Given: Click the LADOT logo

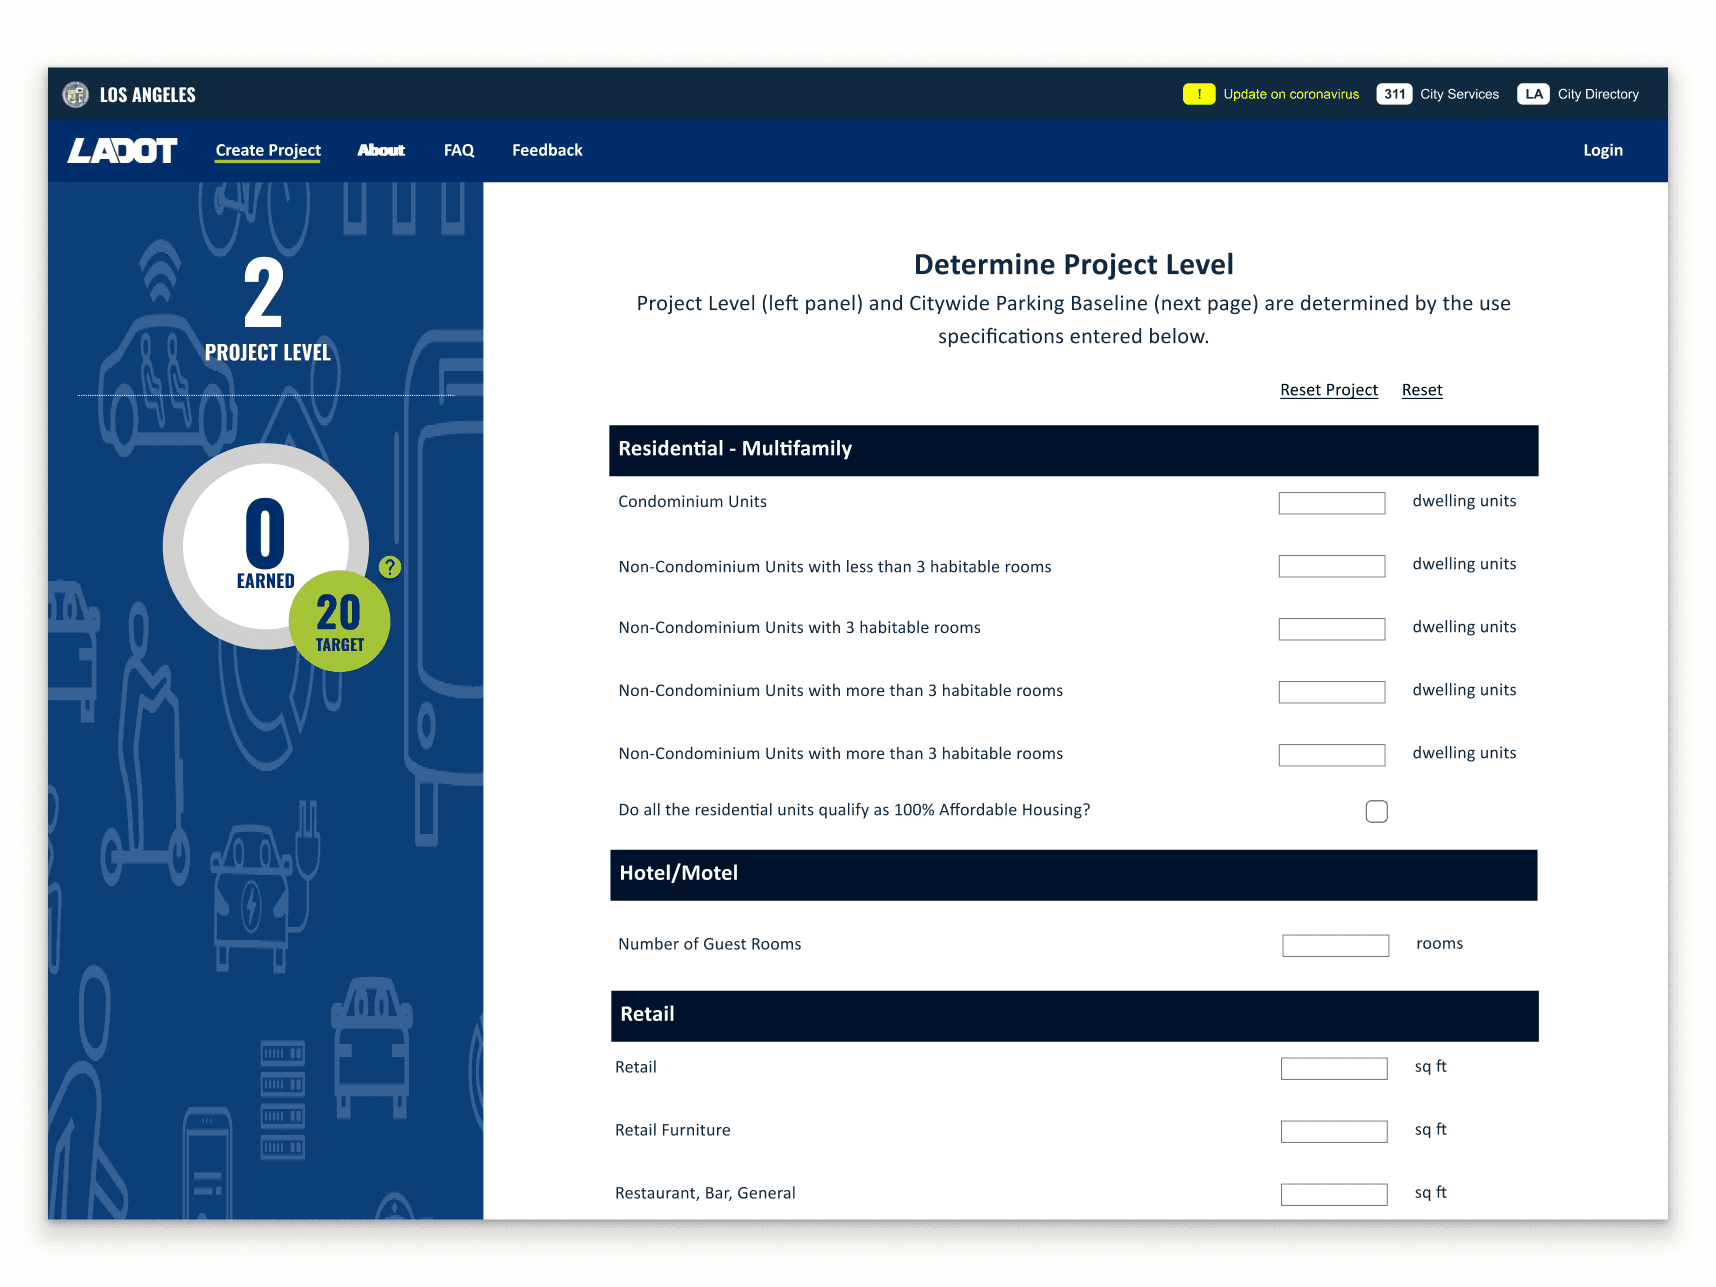Looking at the screenshot, I should pyautogui.click(x=122, y=150).
